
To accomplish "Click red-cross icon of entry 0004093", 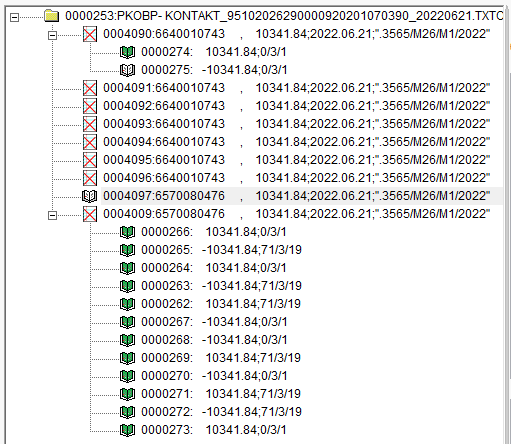I will coord(90,124).
